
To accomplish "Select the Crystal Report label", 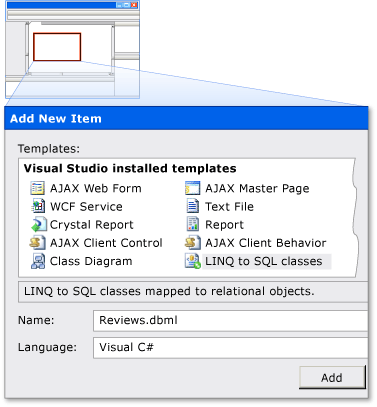I will click(92, 225).
